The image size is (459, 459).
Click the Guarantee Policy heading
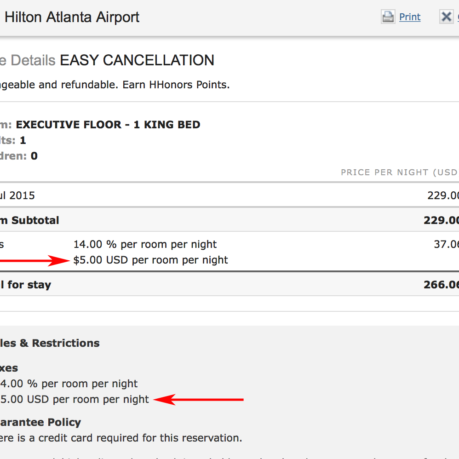(40, 422)
